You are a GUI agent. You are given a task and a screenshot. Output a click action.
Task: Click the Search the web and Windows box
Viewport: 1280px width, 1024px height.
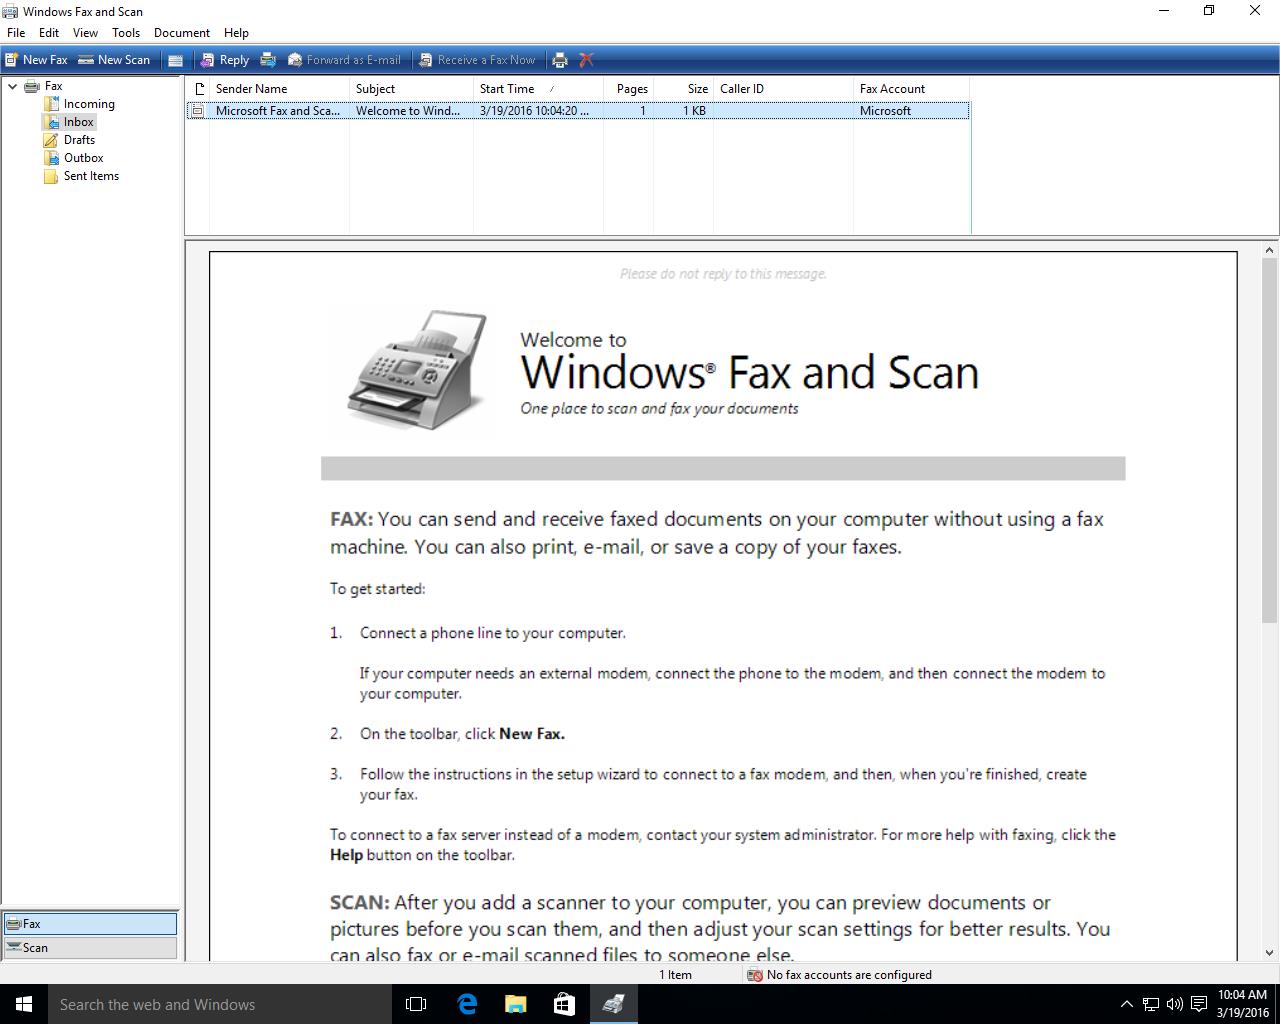tap(220, 1004)
